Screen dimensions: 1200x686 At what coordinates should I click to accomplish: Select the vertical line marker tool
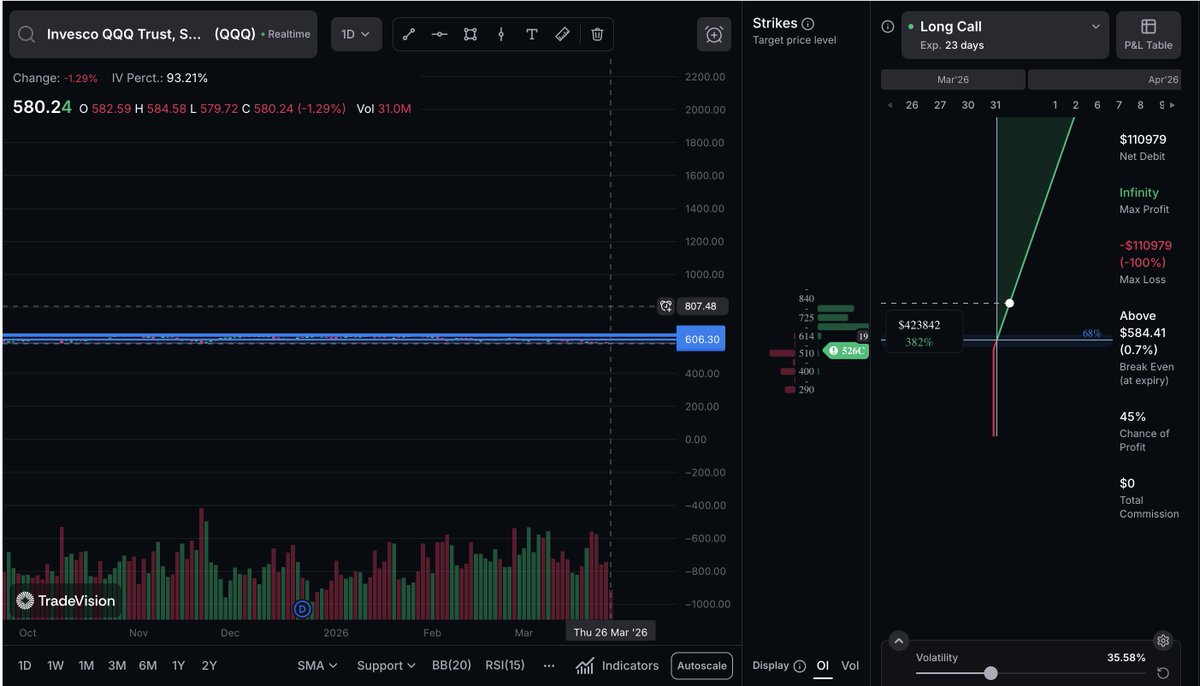tap(501, 34)
